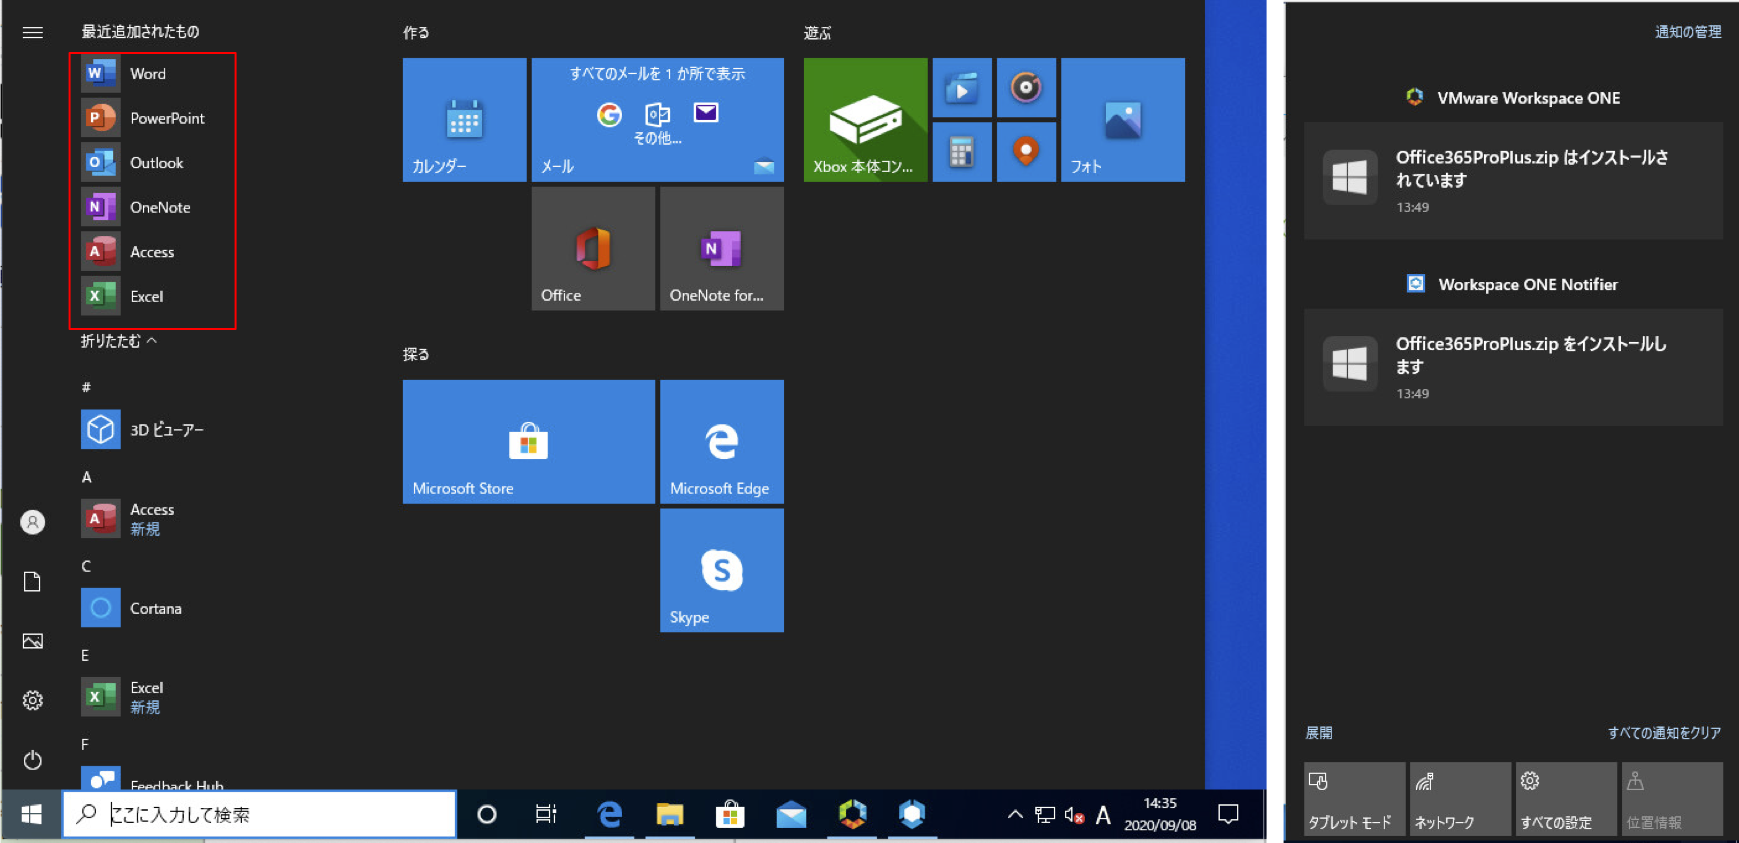The height and width of the screenshot is (843, 1739).
Task: Open the Movies & TV small tile
Action: 962,88
